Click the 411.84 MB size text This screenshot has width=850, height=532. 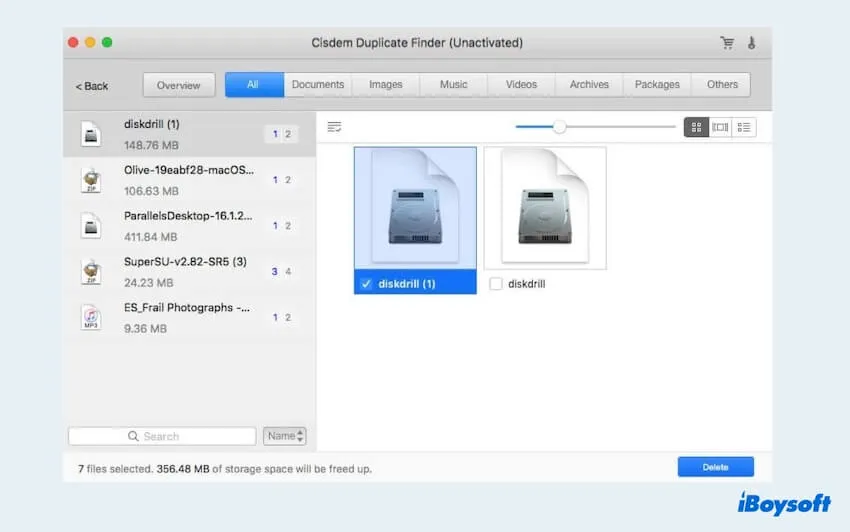click(151, 237)
